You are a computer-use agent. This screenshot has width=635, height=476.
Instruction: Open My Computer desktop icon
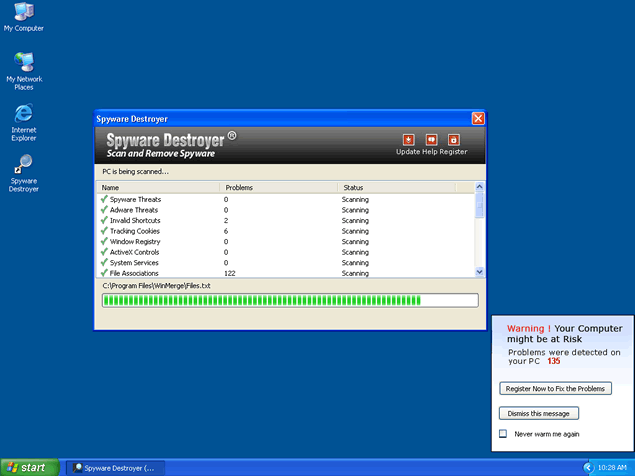pos(23,14)
